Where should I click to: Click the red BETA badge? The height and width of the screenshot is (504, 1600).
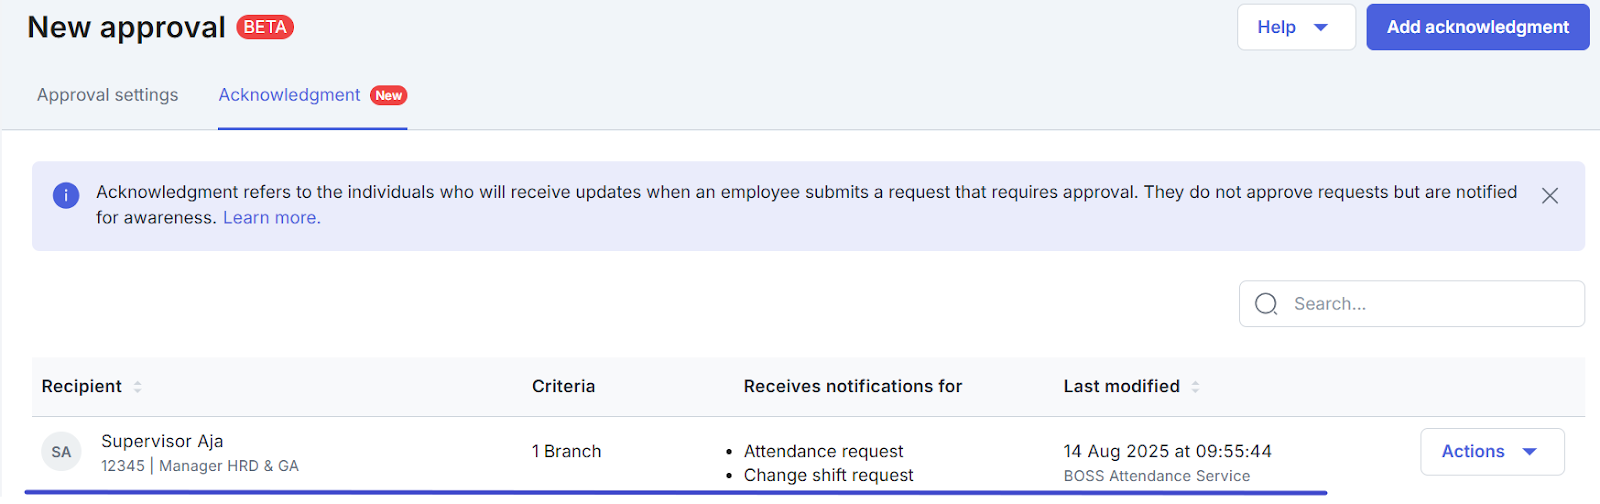(x=265, y=27)
